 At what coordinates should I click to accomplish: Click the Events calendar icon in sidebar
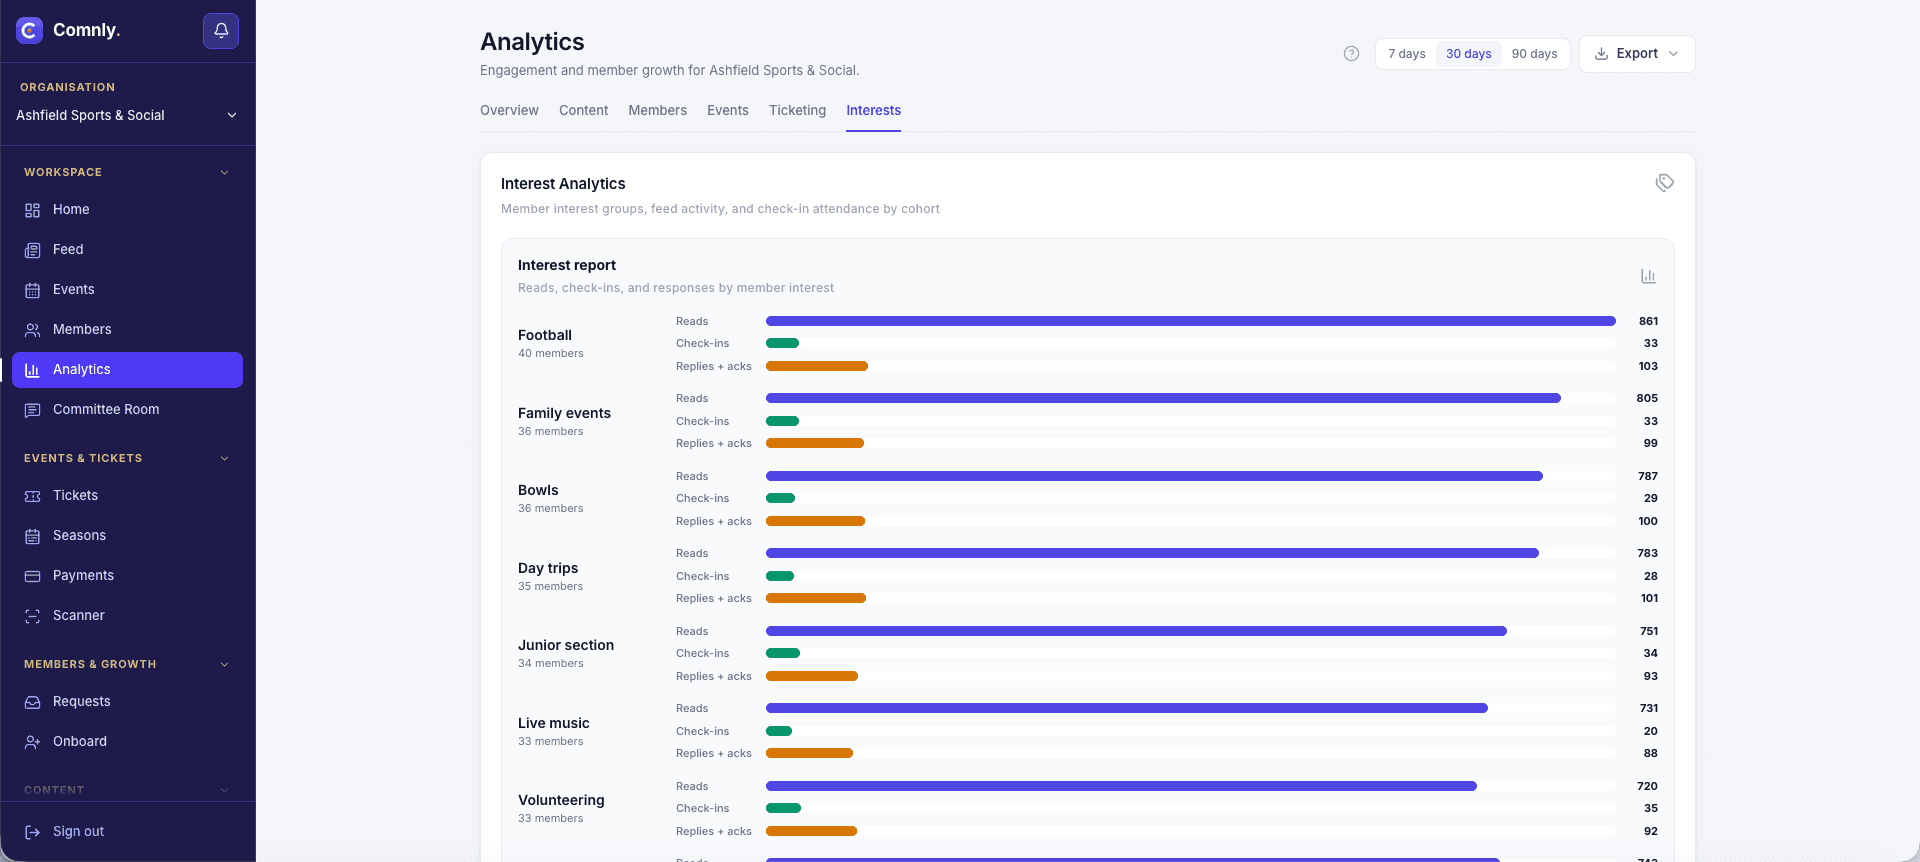pos(33,290)
